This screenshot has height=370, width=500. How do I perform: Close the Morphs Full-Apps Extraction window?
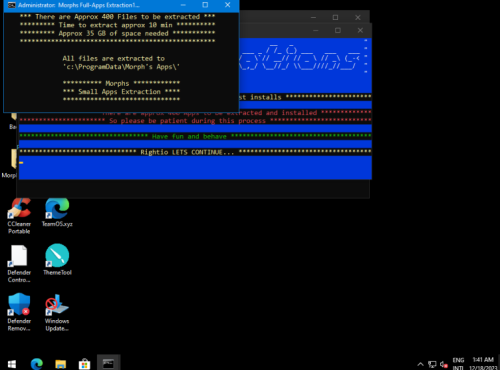(227, 5)
